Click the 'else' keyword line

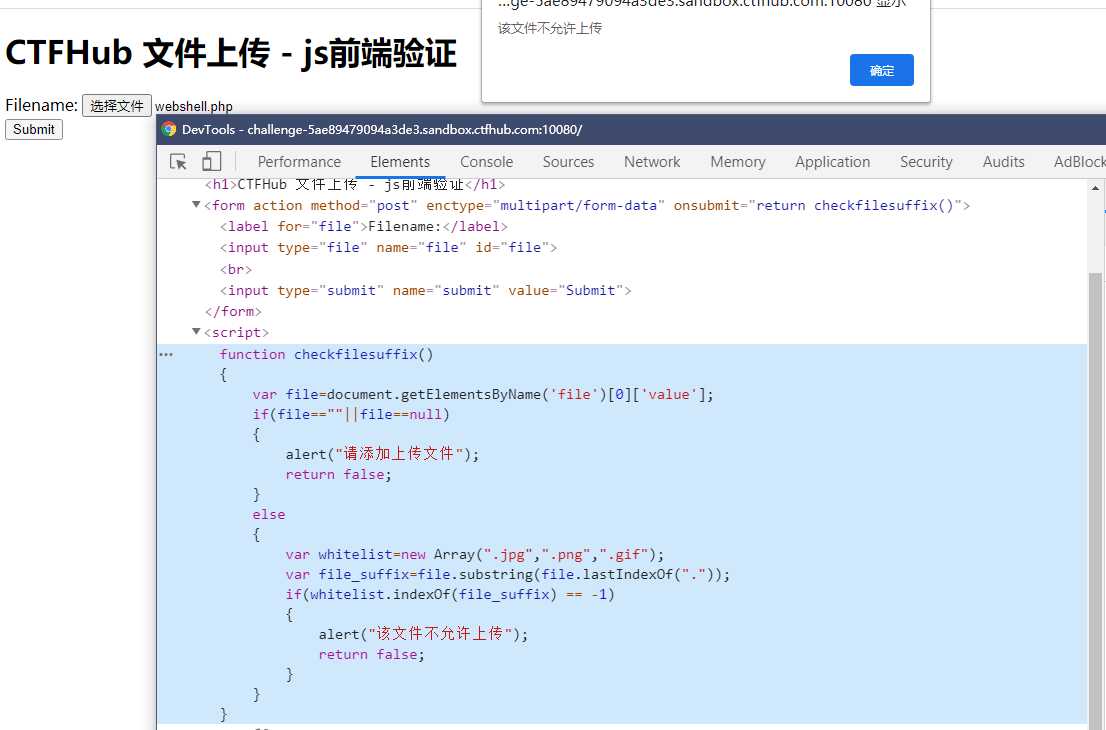(269, 514)
